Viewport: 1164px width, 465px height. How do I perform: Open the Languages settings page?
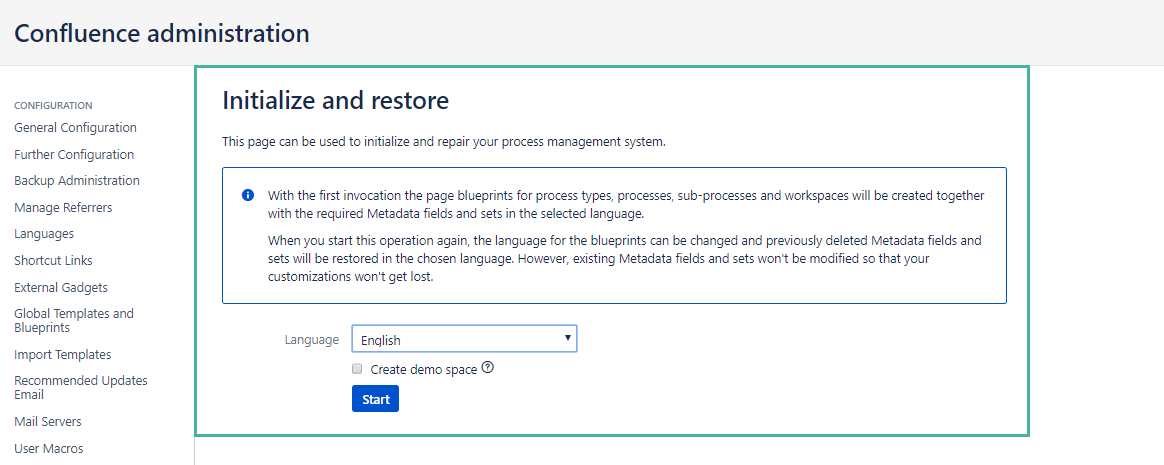point(44,234)
